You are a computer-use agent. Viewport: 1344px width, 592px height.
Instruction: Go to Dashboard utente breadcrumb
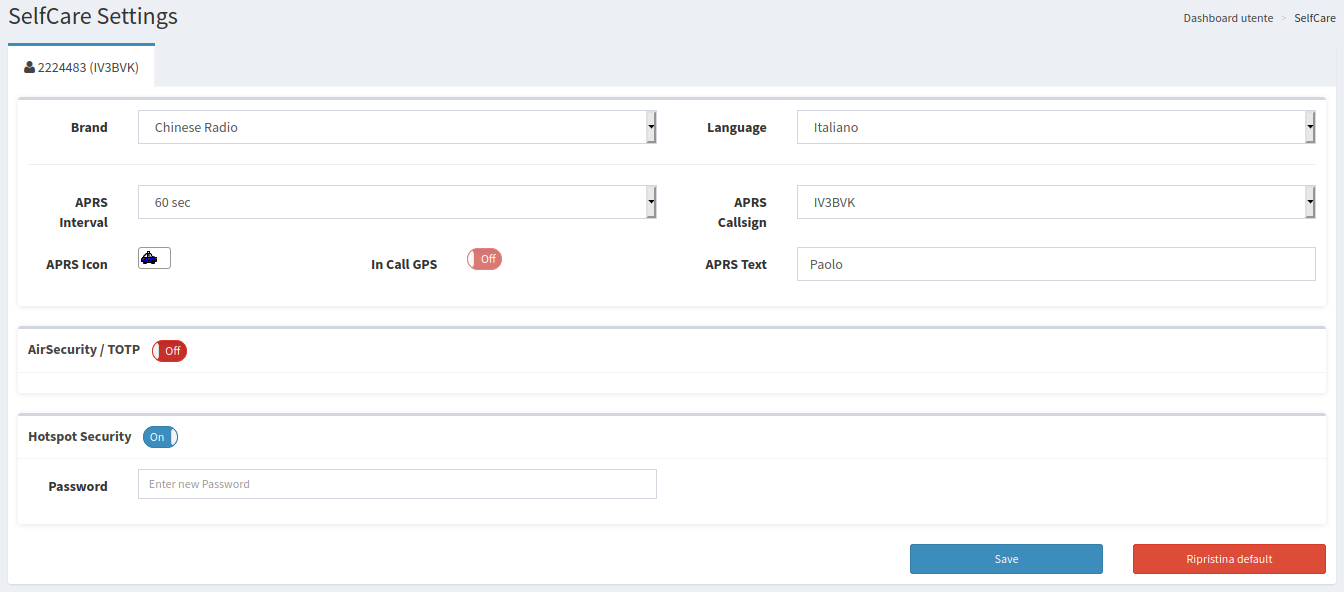point(1228,18)
